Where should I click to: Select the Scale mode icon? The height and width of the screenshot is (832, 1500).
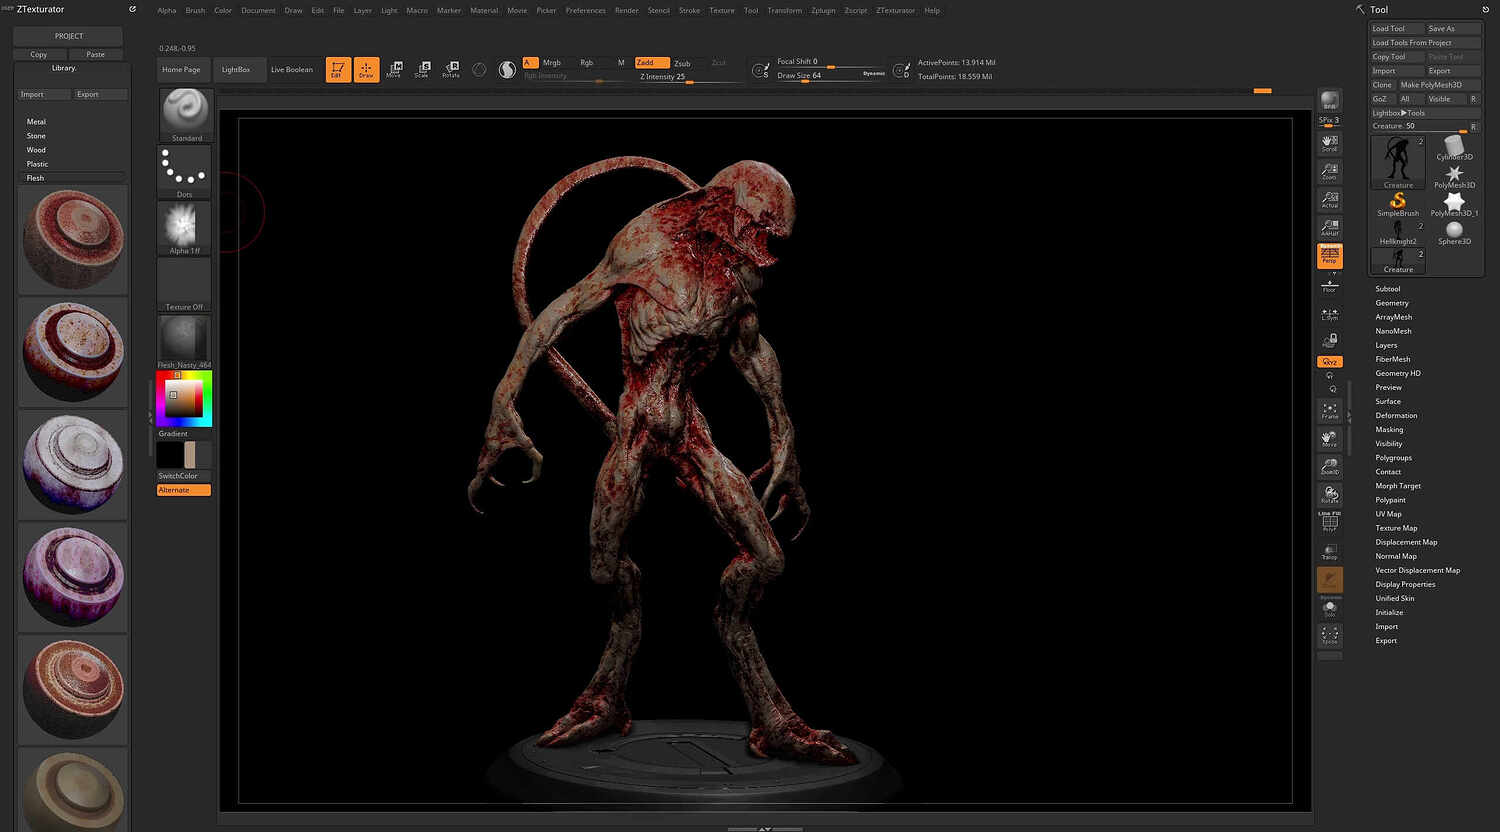[x=422, y=67]
